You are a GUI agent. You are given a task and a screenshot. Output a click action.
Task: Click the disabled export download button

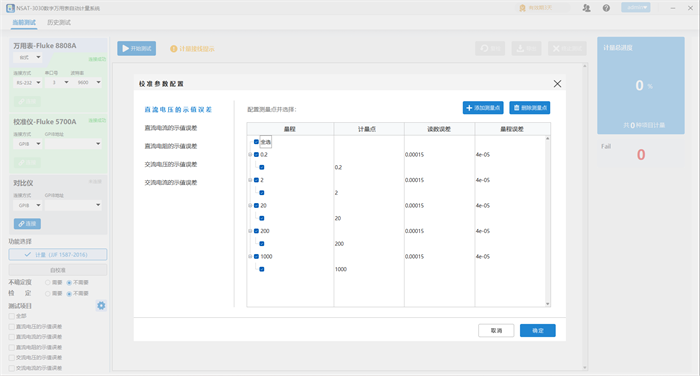tap(527, 48)
